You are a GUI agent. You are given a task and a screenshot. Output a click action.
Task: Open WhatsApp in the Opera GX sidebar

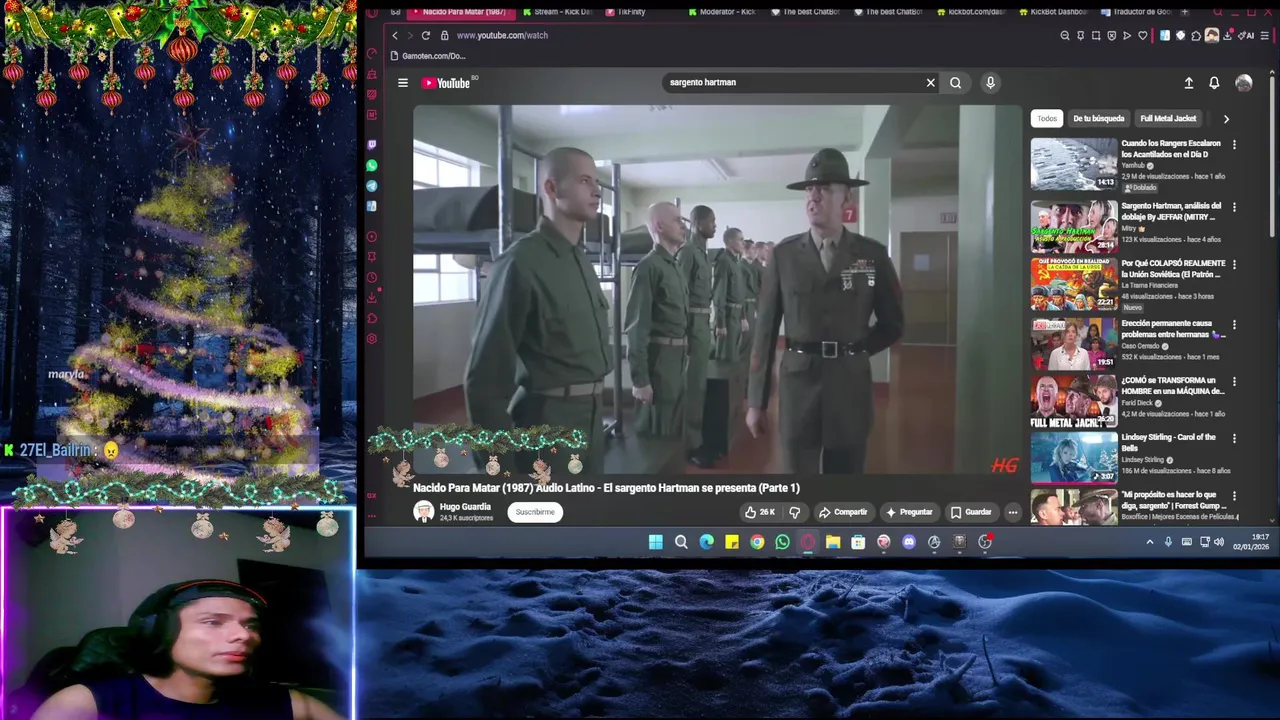[x=372, y=165]
